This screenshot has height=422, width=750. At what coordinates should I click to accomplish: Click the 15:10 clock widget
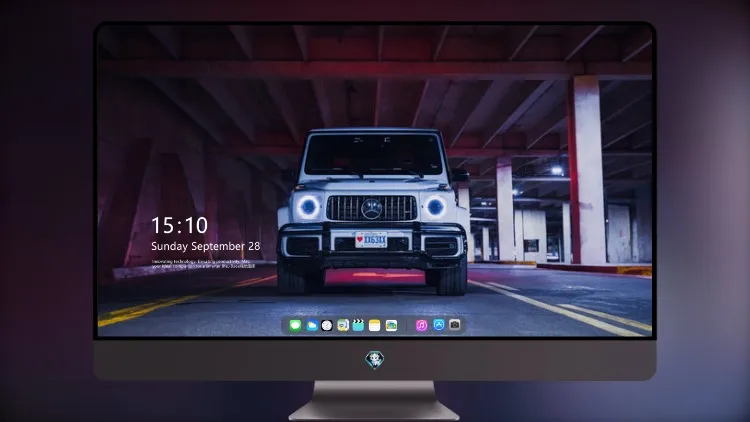click(179, 225)
